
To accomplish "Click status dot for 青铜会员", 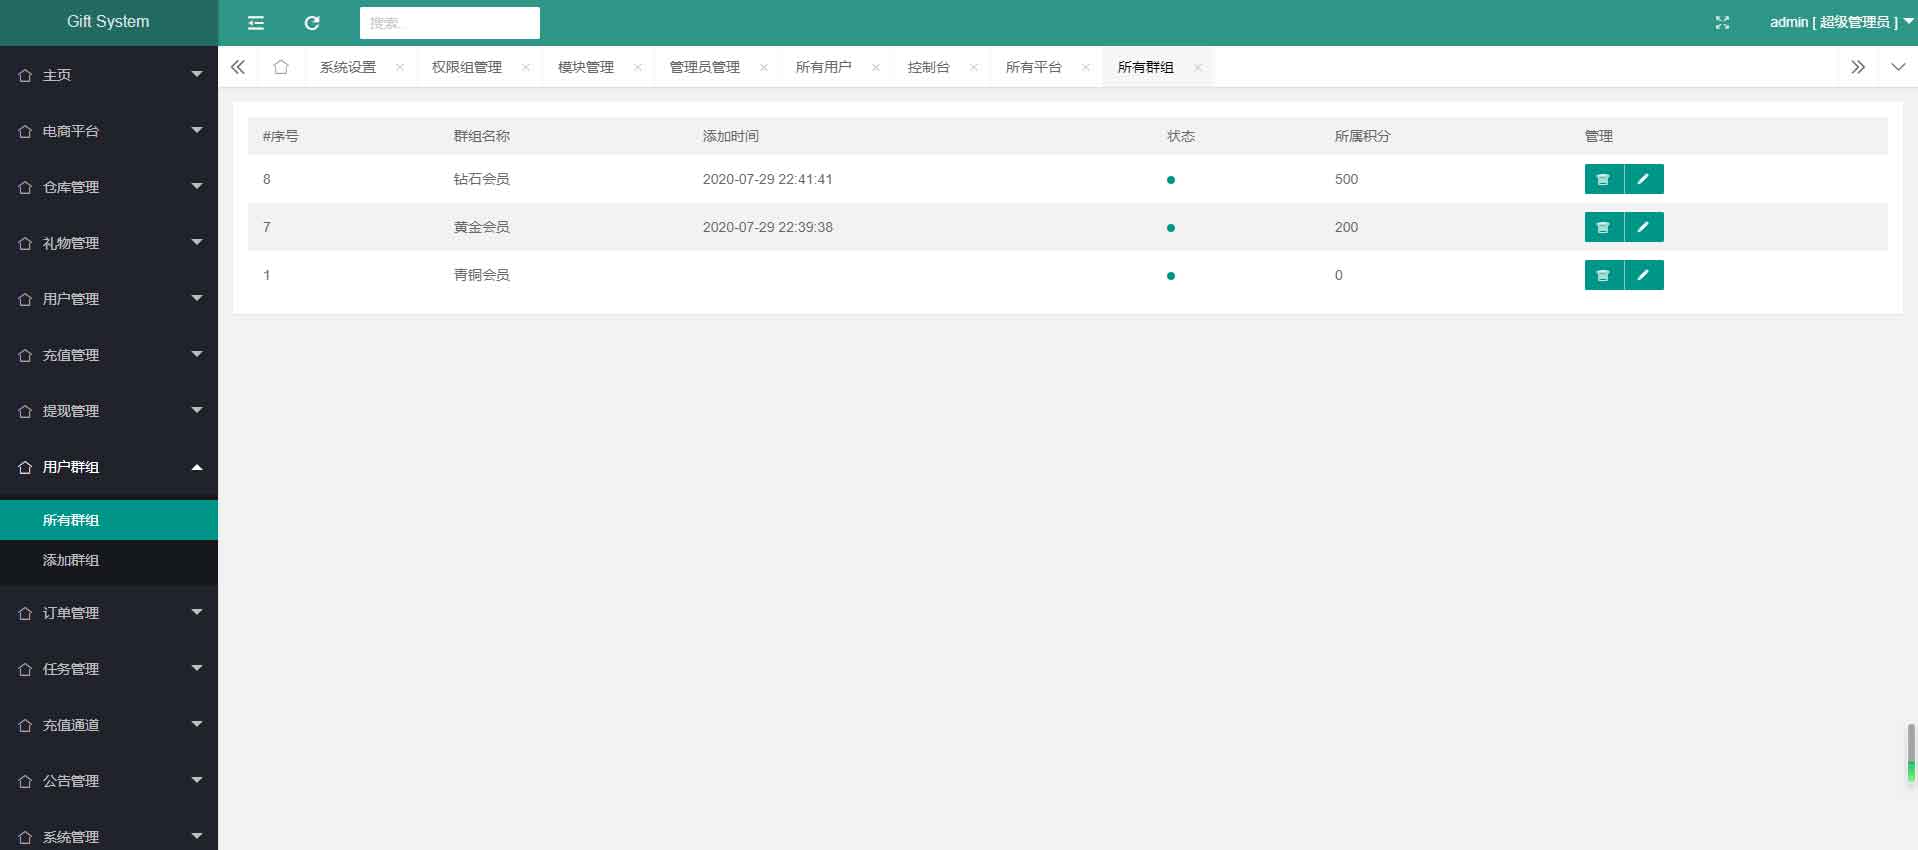I will pyautogui.click(x=1171, y=276).
